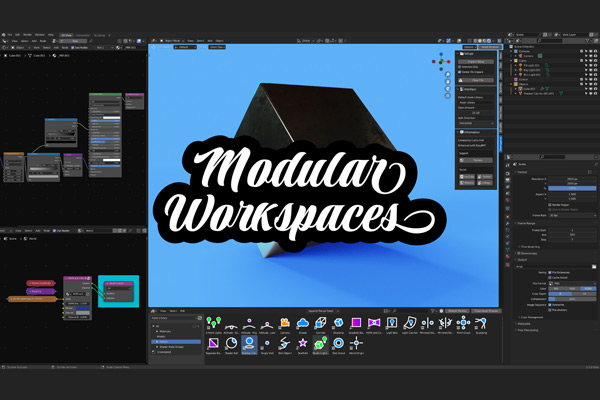Toggle viewport visibility of Cube.001 in outliner
The width and height of the screenshot is (600, 400).
[591, 89]
